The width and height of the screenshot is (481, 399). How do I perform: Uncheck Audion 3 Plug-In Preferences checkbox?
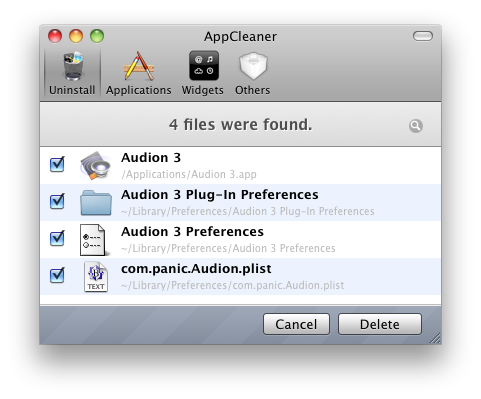pyautogui.click(x=57, y=202)
